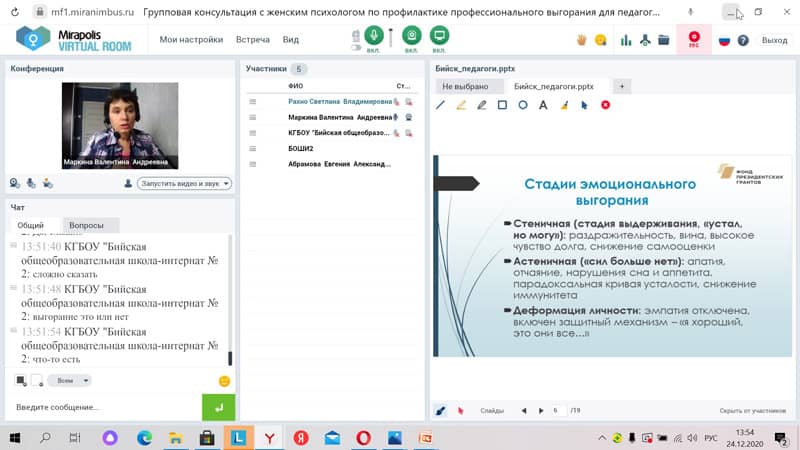Toggle the green webcam button
The image size is (800, 450).
point(411,36)
